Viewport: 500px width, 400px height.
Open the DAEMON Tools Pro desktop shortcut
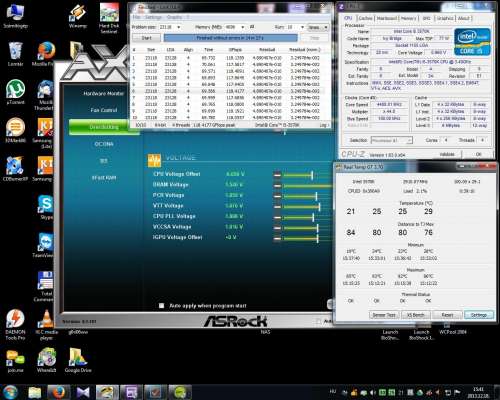[x=15, y=325]
